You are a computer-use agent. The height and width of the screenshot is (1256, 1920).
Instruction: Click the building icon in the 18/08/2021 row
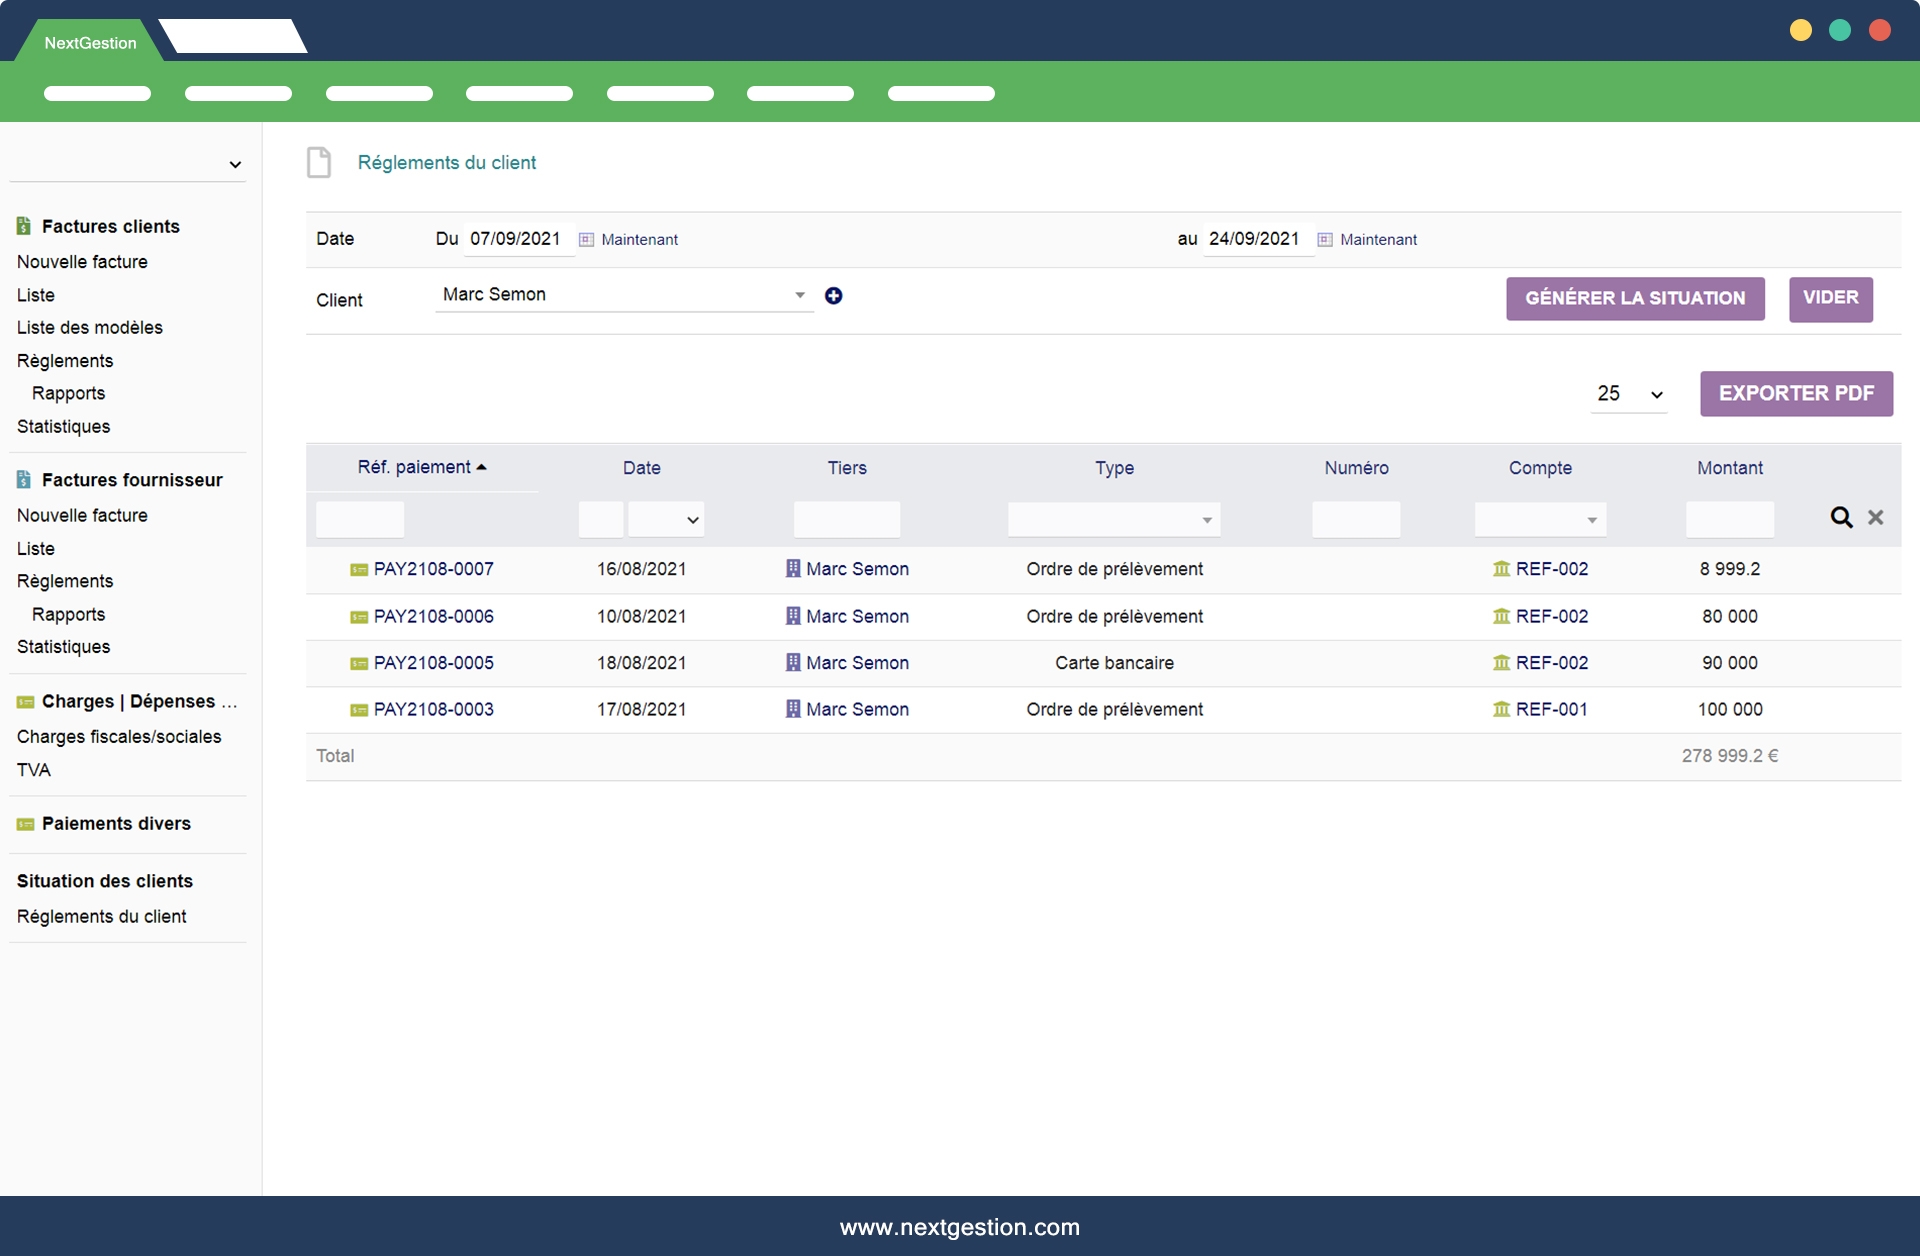point(793,663)
